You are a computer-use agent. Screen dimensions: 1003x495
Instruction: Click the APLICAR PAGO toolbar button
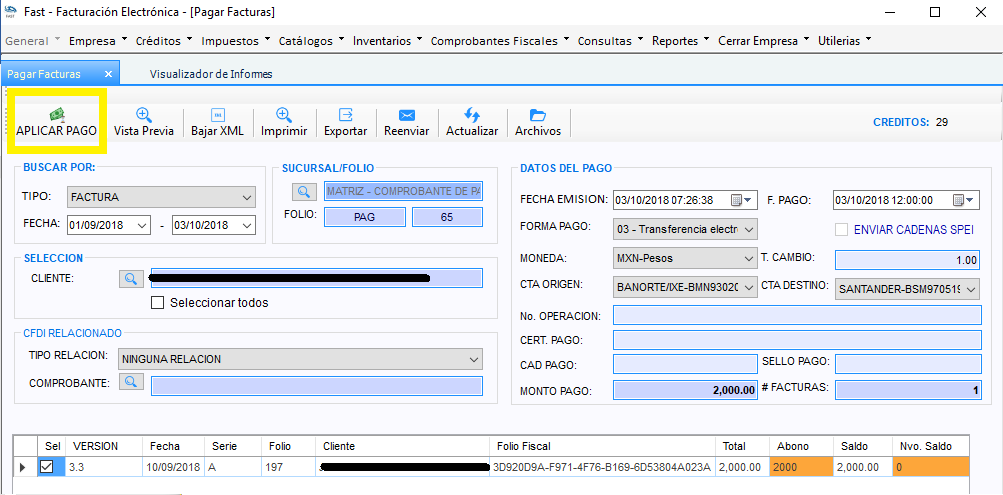click(x=56, y=122)
